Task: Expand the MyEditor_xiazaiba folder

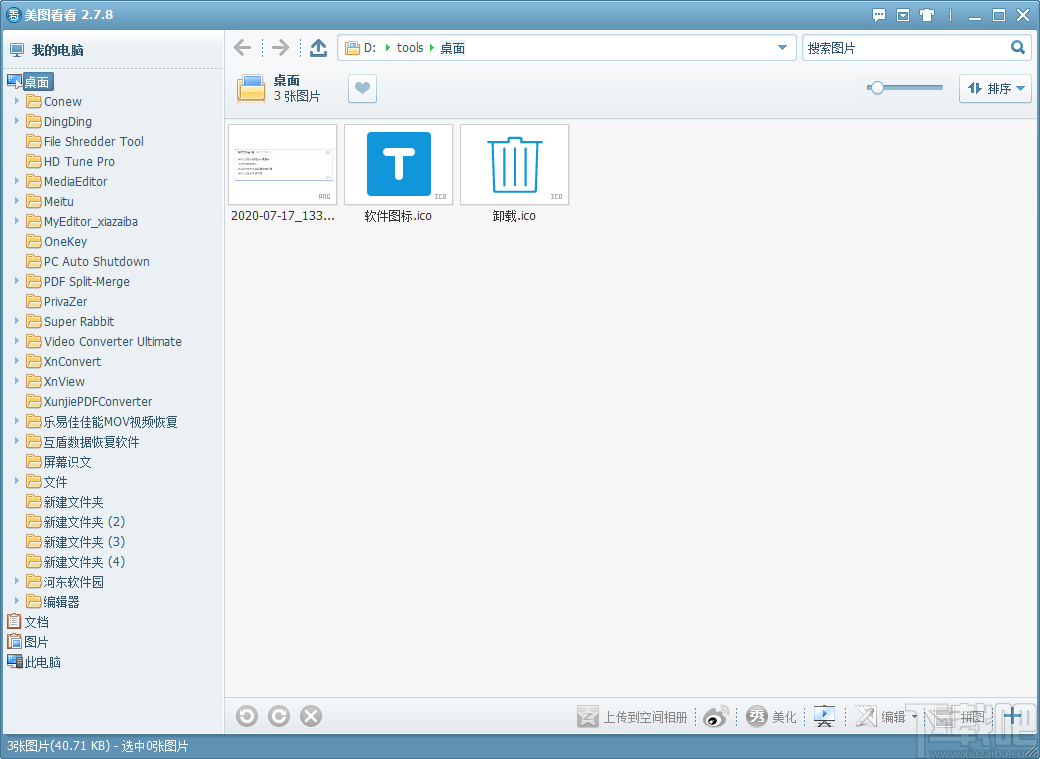Action: pos(17,220)
